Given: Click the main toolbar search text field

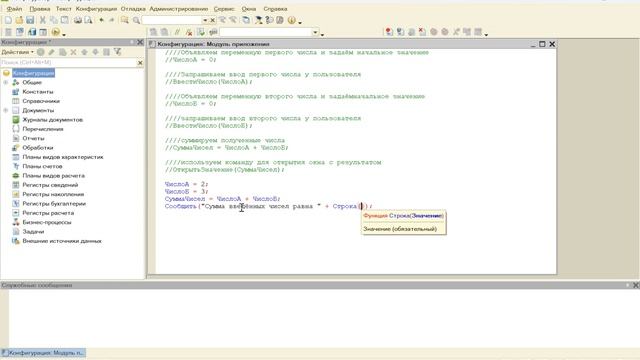Looking at the screenshot, I should coord(172,20).
